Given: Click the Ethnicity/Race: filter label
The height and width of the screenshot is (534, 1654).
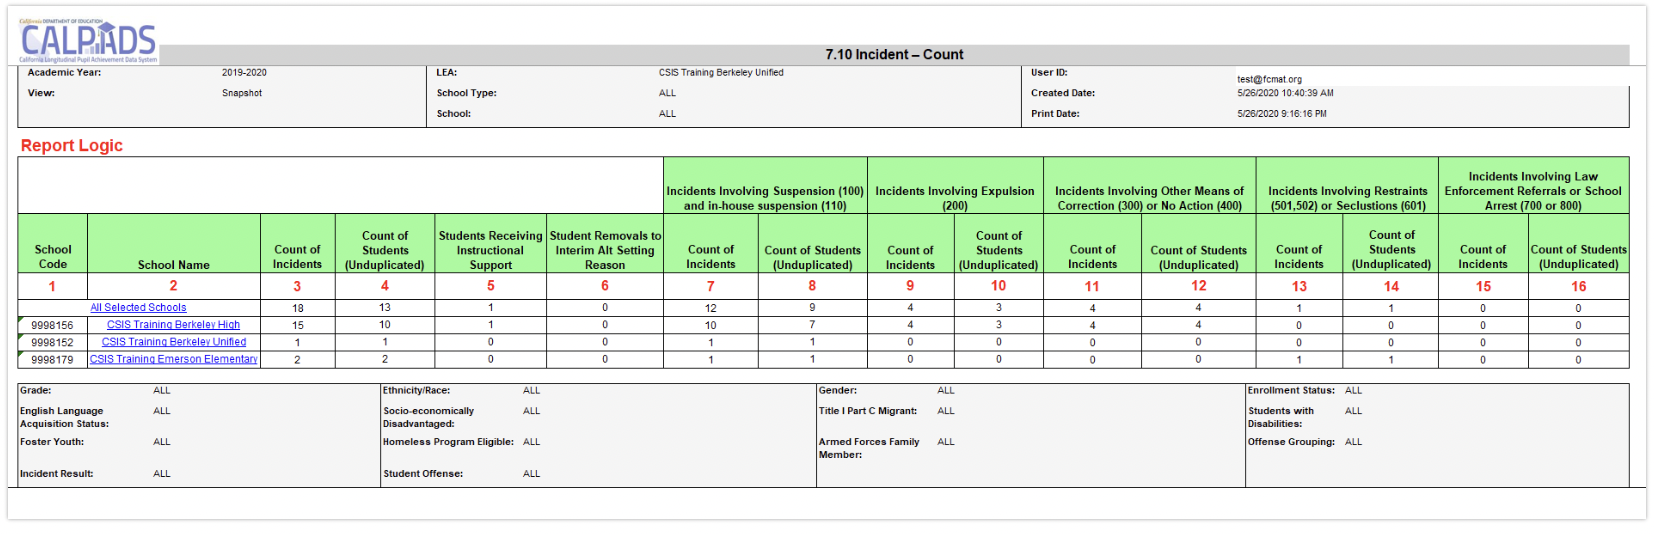Looking at the screenshot, I should coord(416,390).
